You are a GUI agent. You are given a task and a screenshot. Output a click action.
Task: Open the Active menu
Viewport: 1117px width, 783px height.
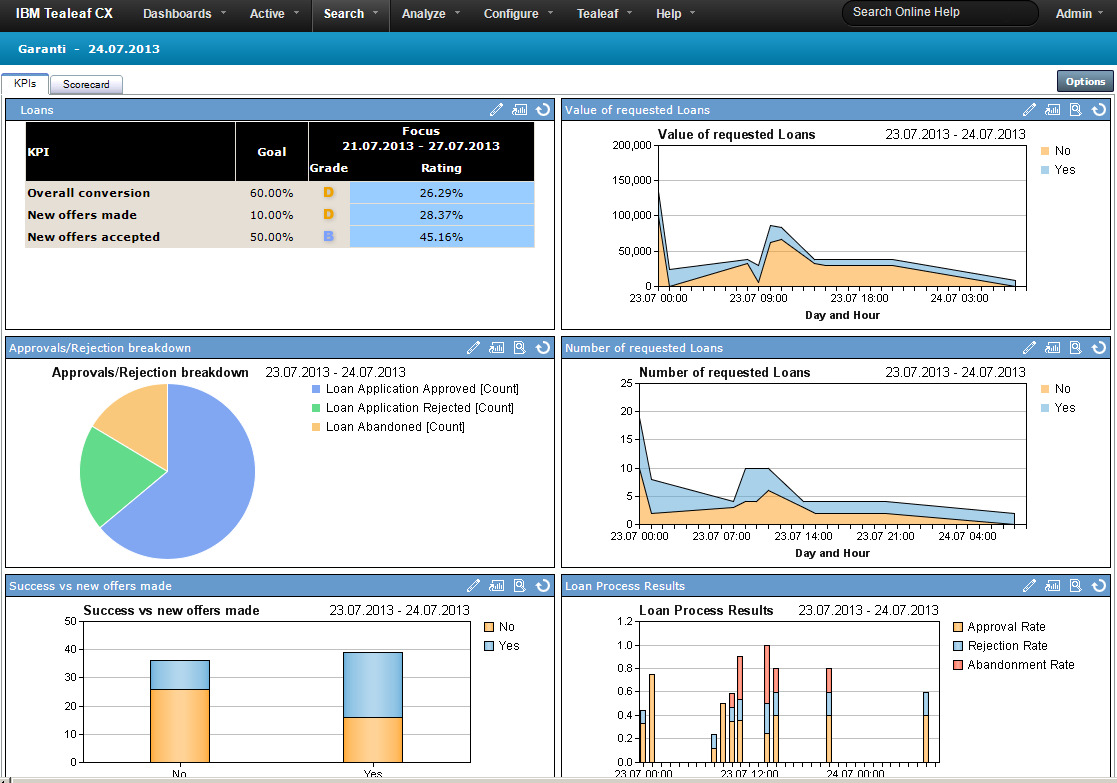pos(274,14)
